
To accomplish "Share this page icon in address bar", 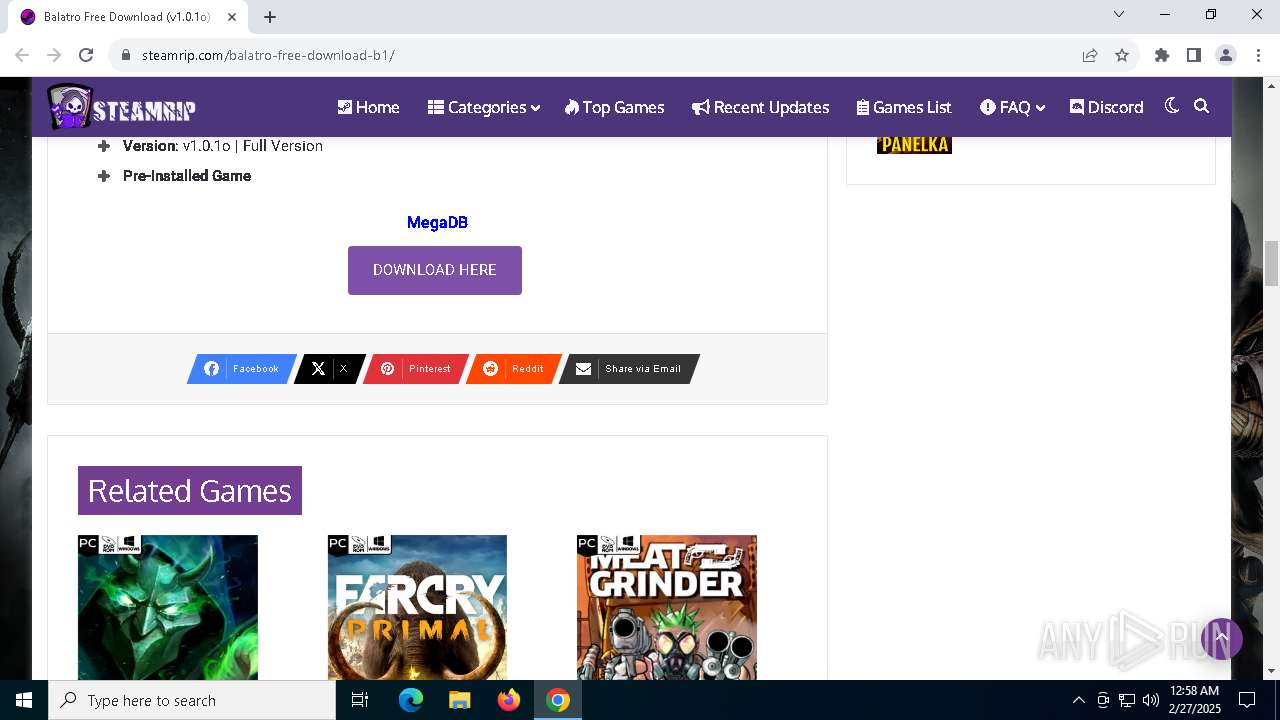I will click(1090, 55).
